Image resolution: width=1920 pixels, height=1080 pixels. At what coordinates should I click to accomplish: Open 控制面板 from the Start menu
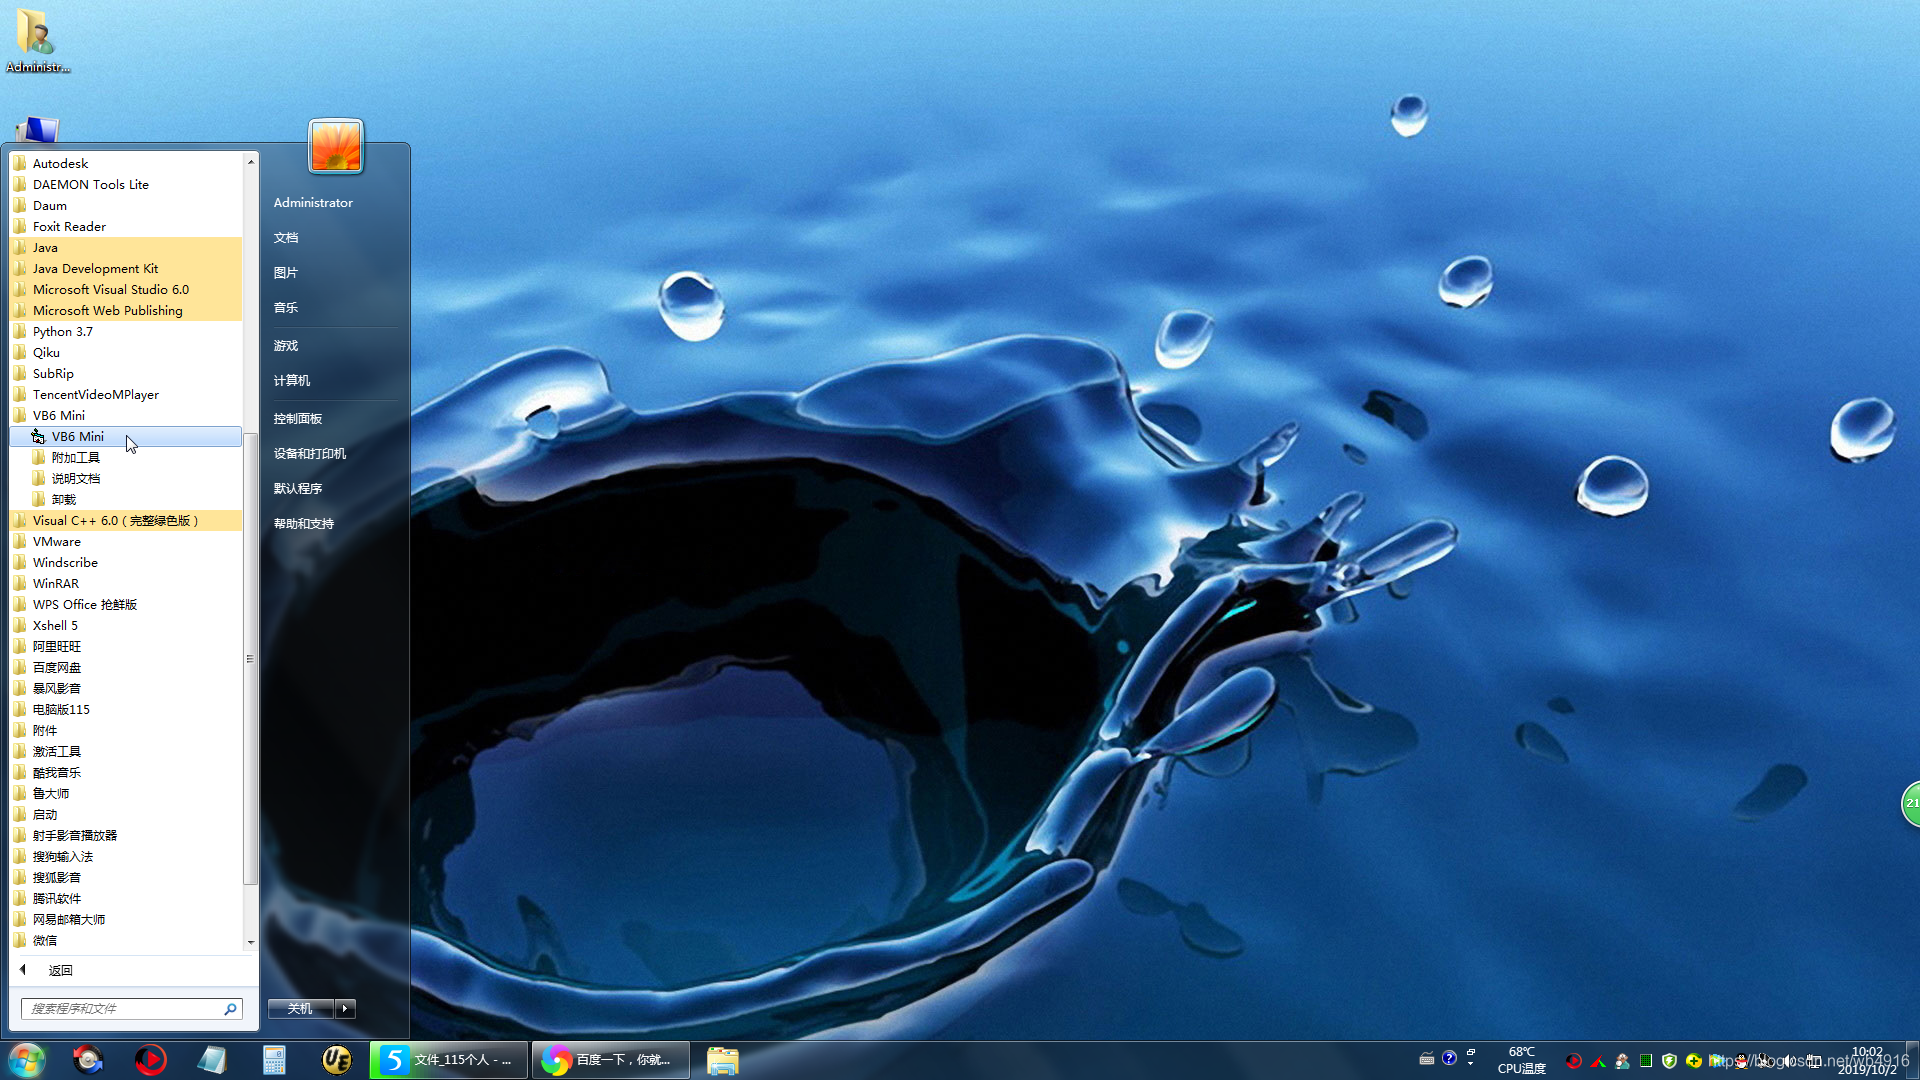298,418
